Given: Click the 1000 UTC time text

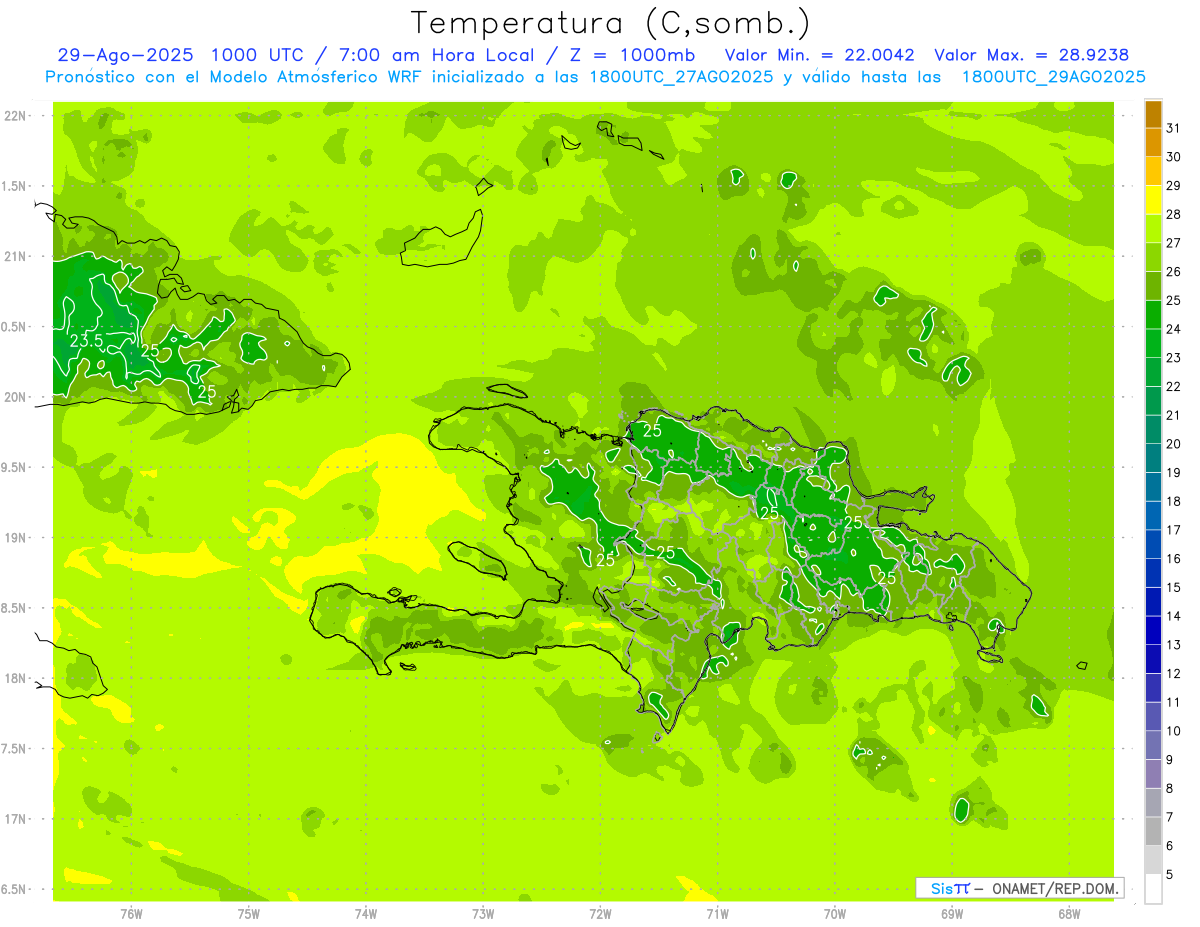Looking at the screenshot, I should pyautogui.click(x=263, y=56).
